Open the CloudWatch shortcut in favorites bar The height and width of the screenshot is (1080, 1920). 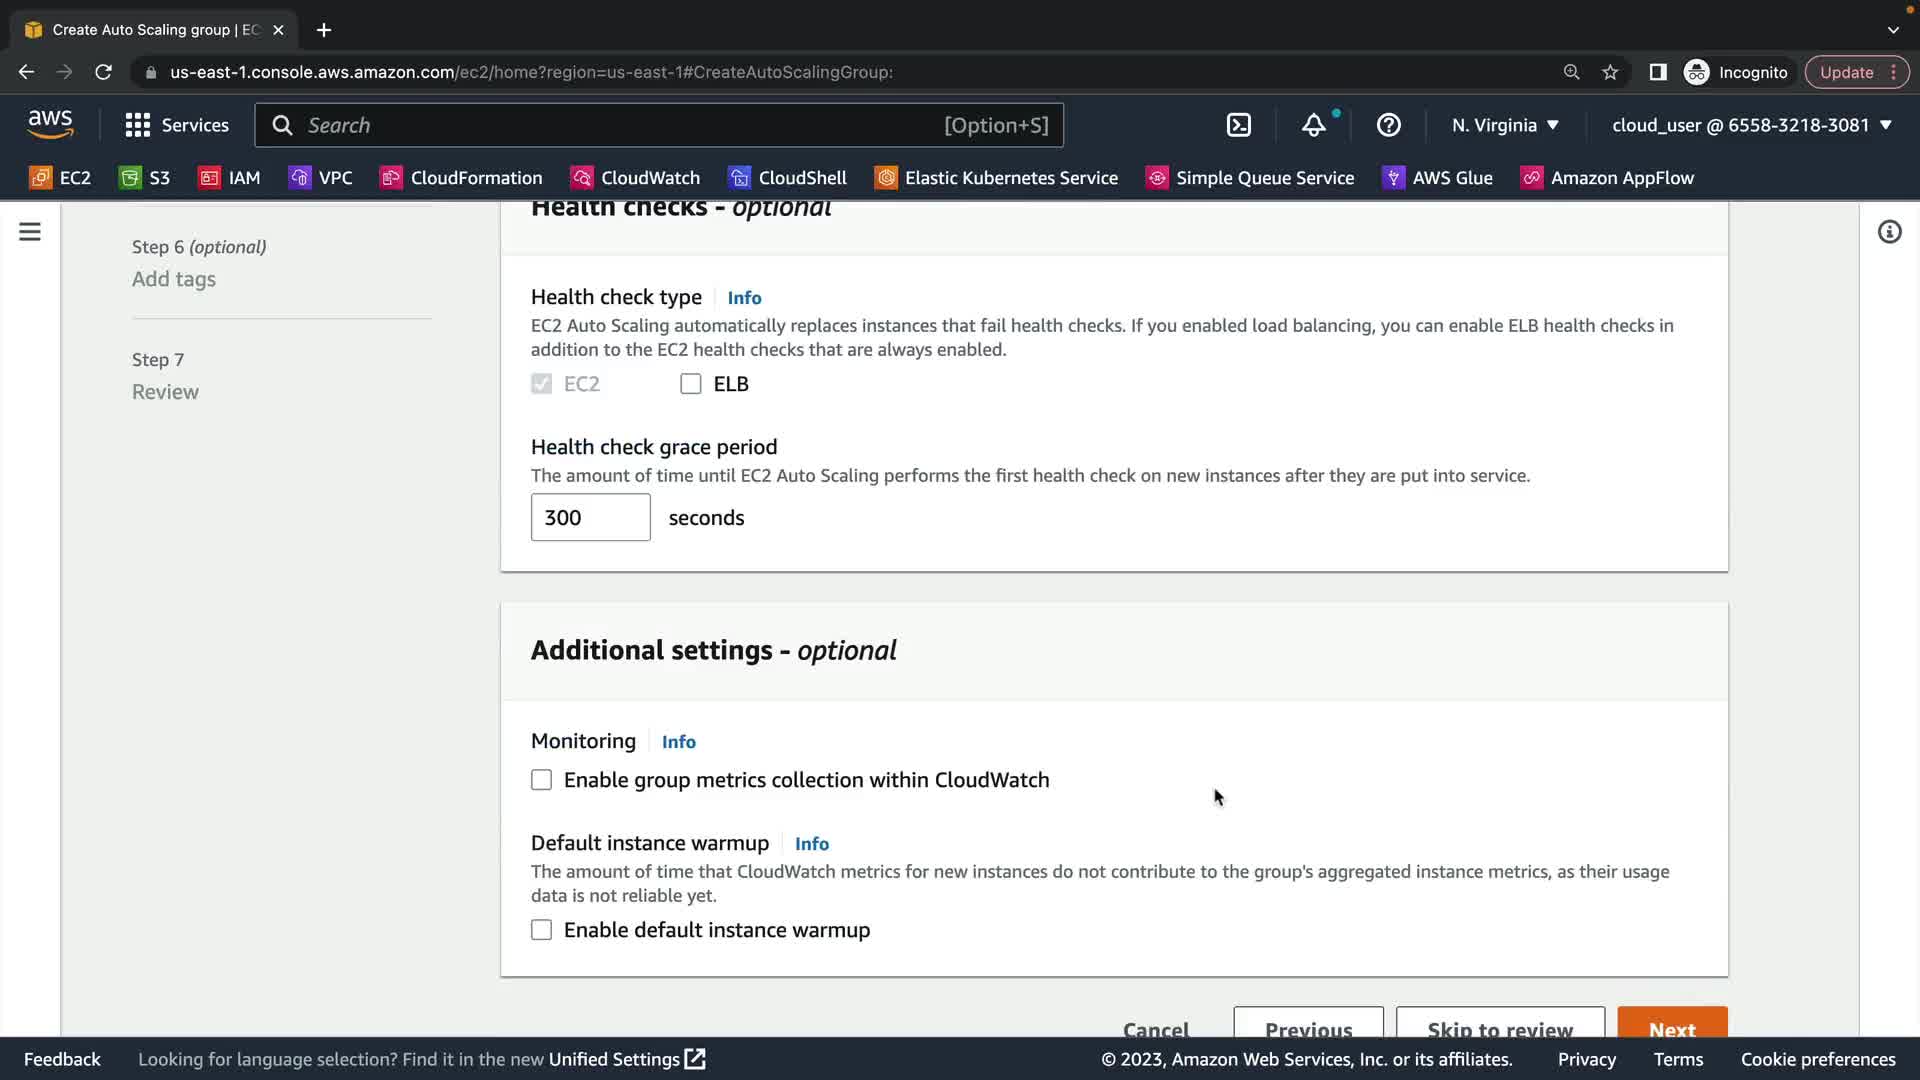(x=635, y=178)
